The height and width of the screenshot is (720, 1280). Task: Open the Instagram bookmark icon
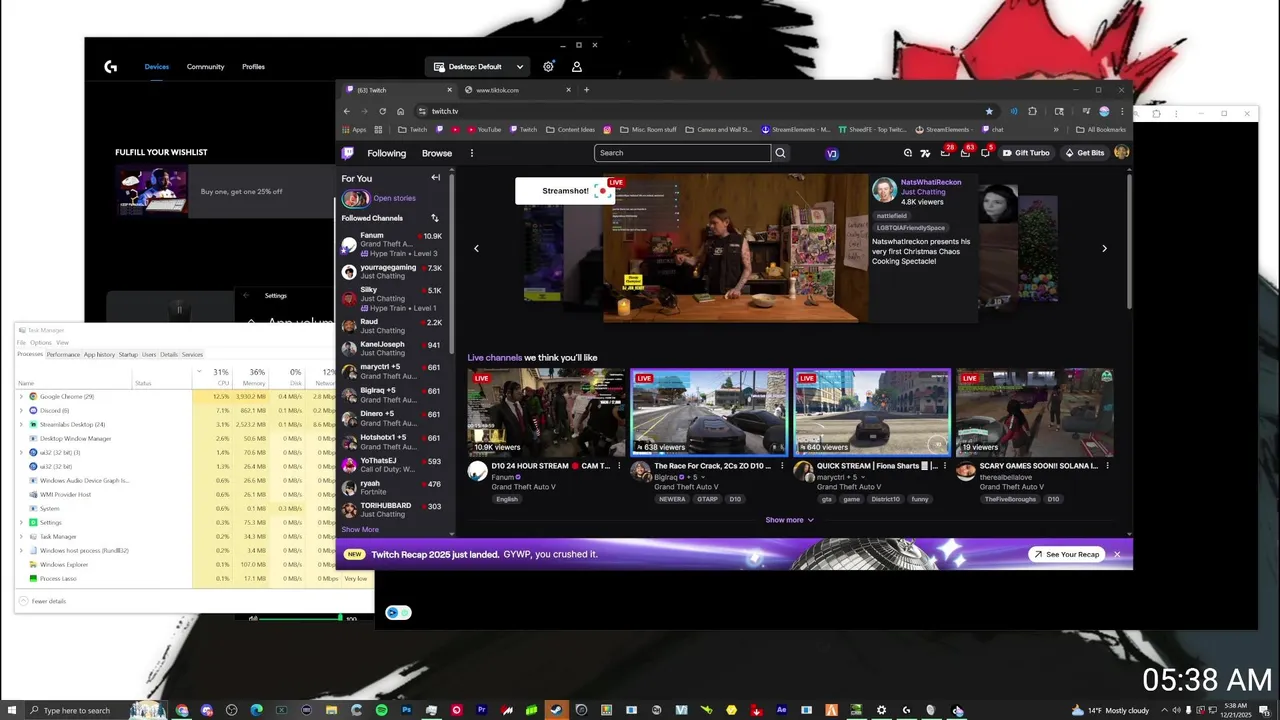point(607,129)
